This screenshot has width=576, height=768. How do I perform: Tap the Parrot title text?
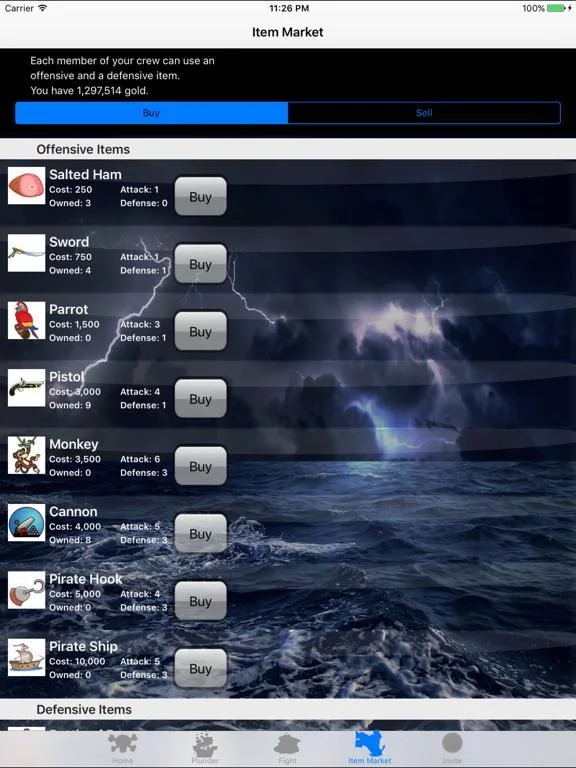click(69, 309)
